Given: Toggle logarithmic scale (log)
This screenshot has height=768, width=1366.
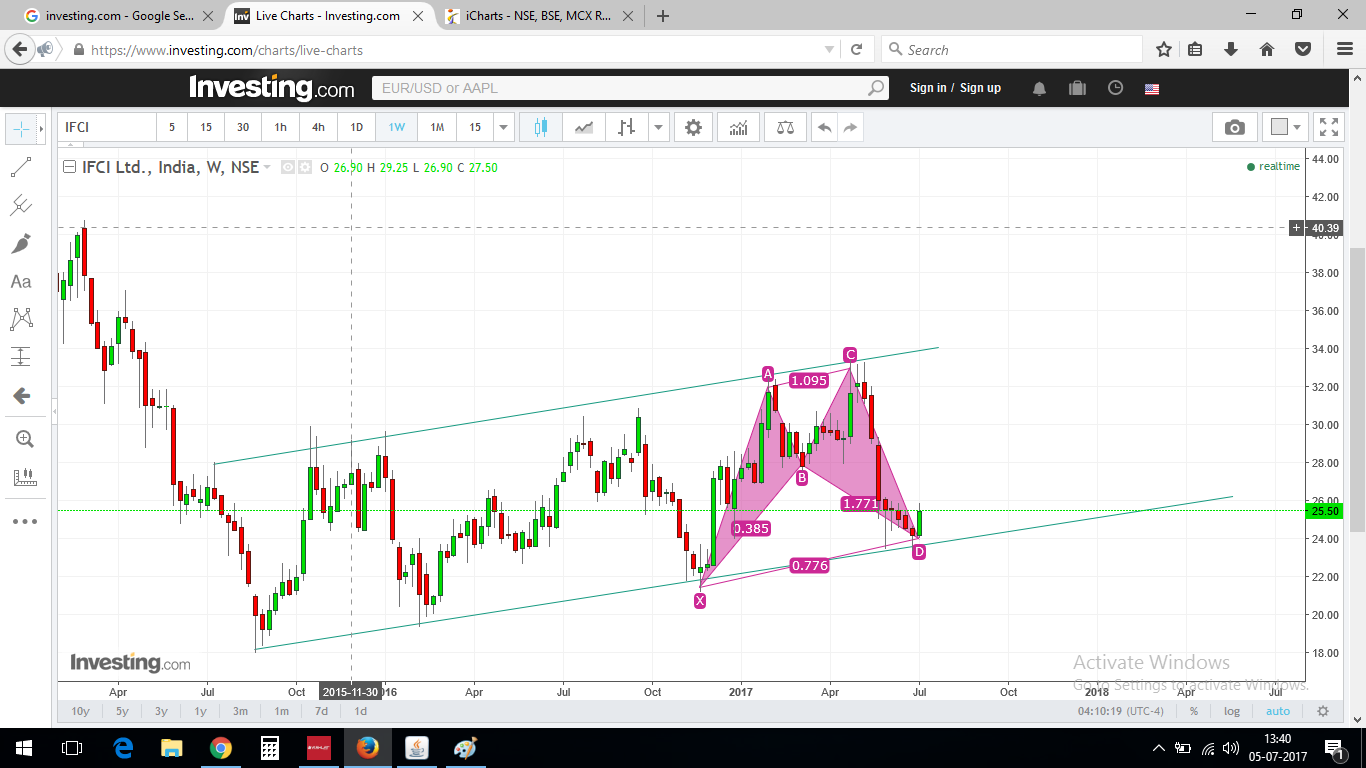Looking at the screenshot, I should 1232,711.
